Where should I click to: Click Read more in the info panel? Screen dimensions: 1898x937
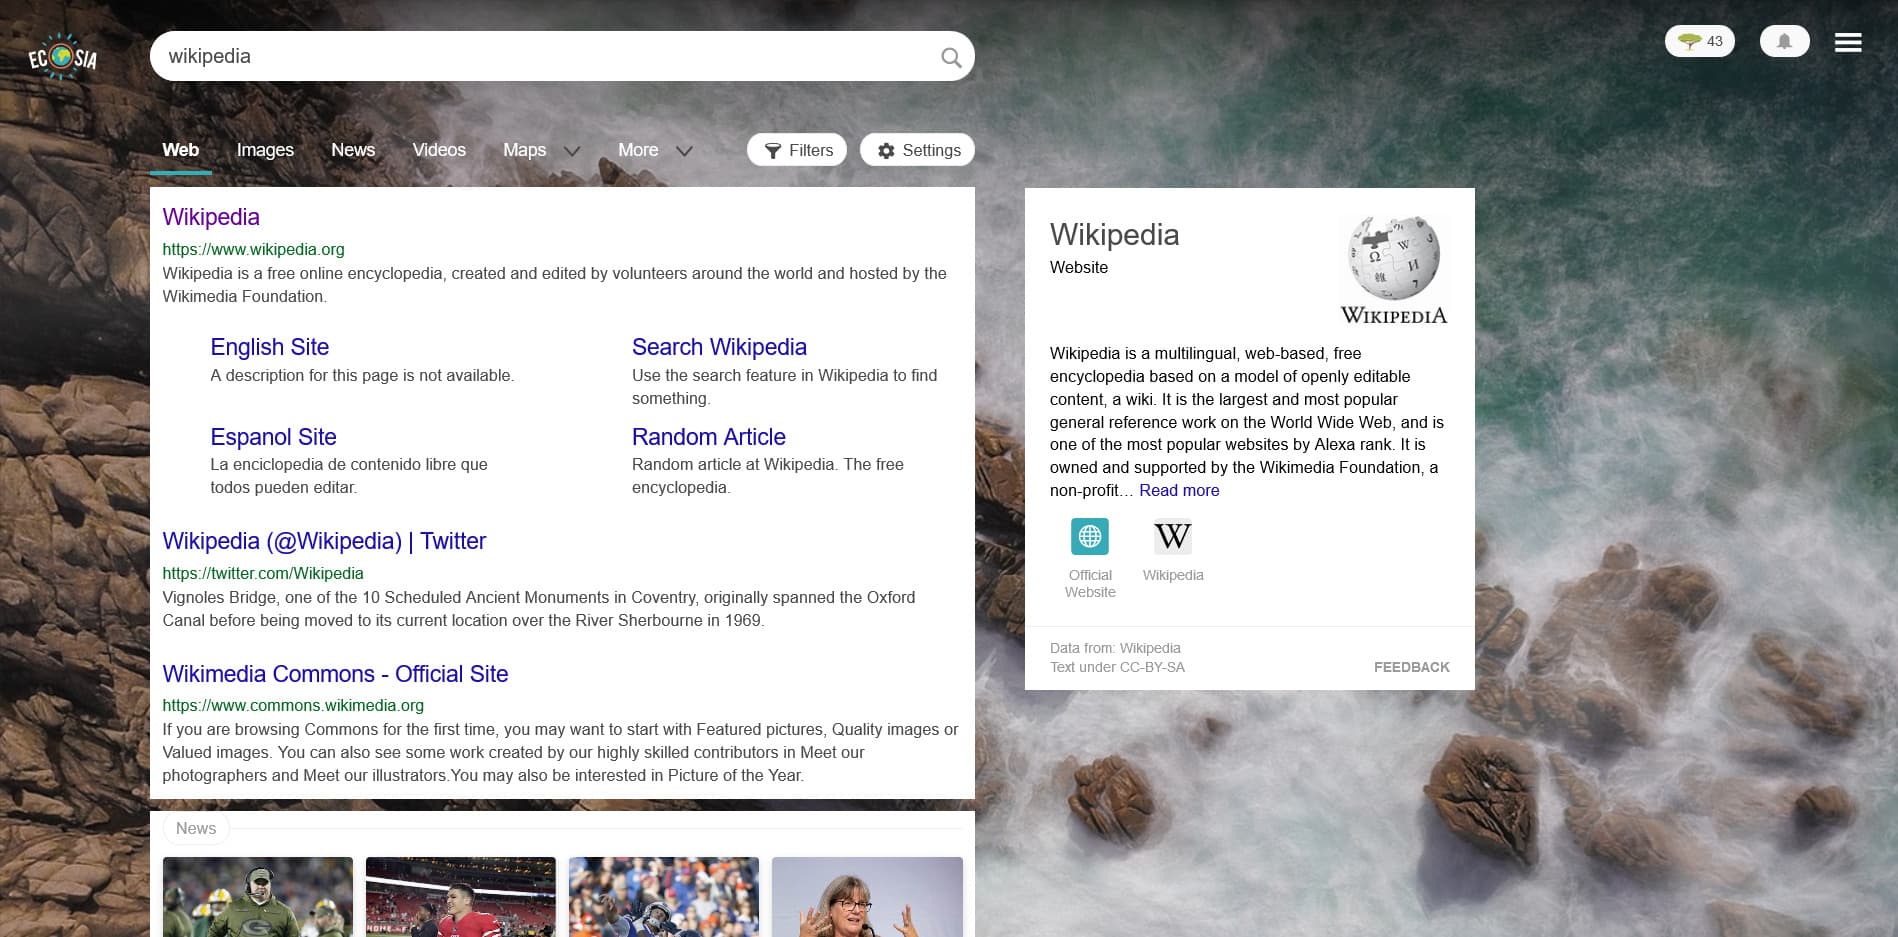coord(1179,490)
